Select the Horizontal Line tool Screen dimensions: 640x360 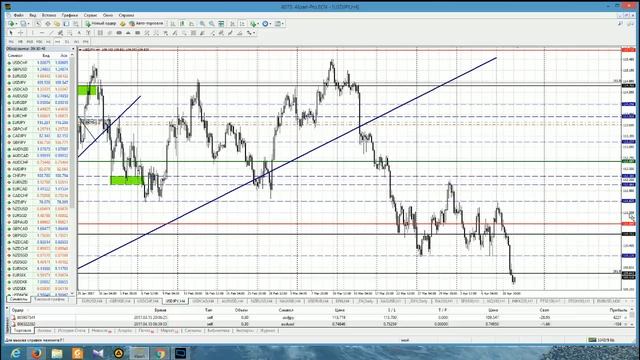pos(42,33)
